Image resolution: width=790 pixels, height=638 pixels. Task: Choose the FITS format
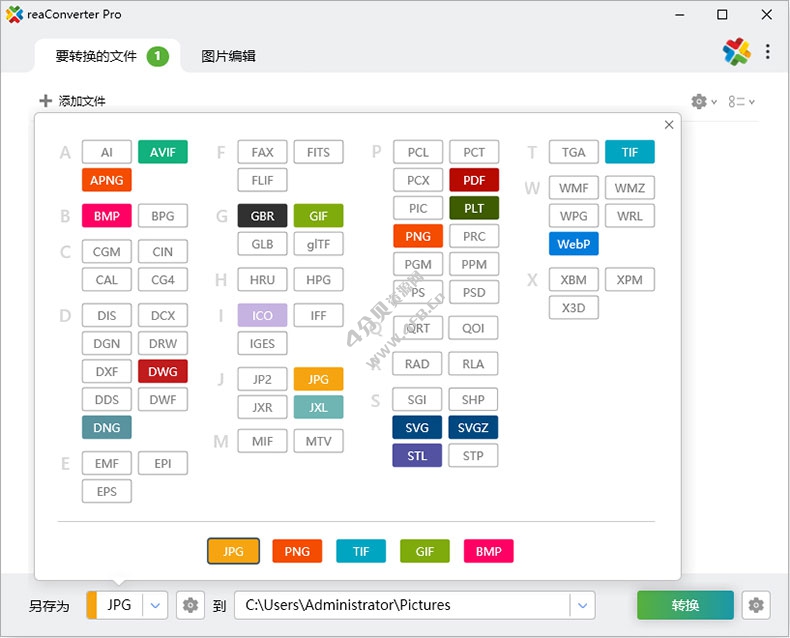point(318,152)
